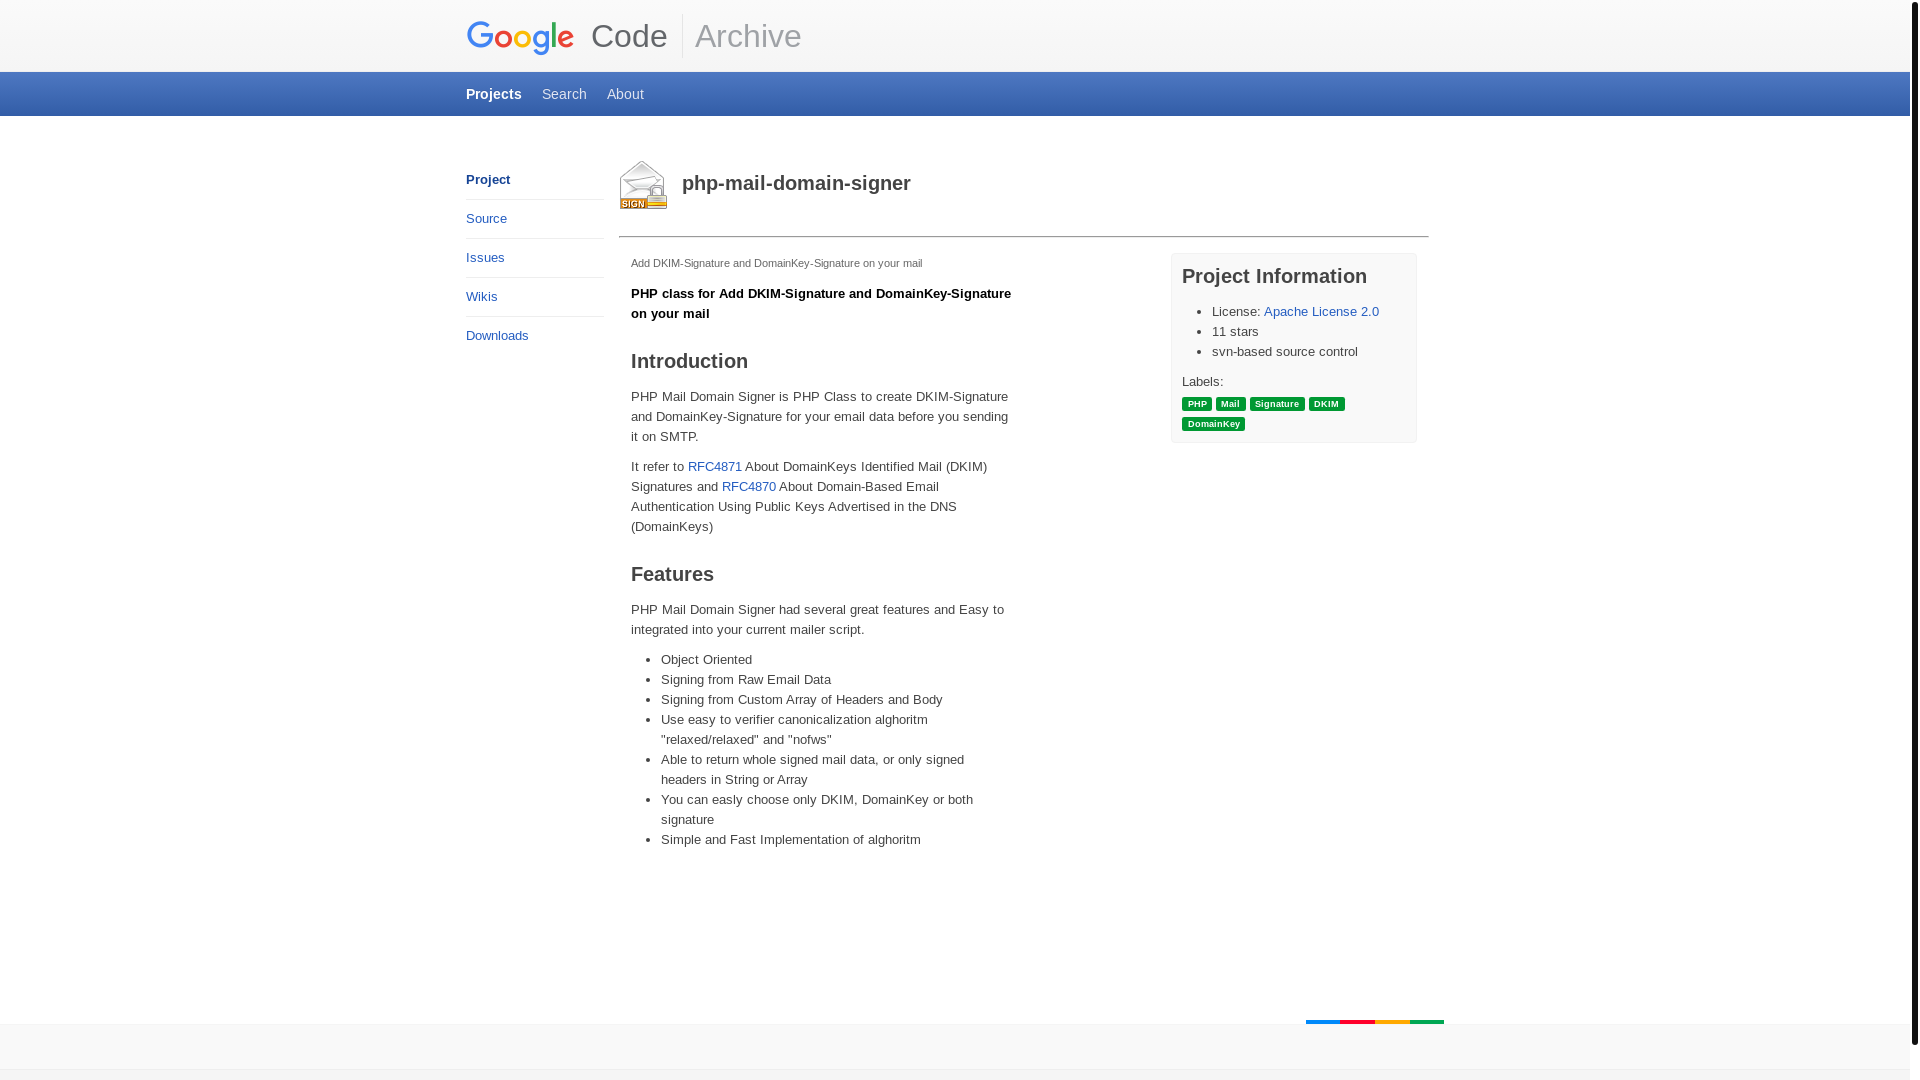Open the About navigation tab

tap(625, 94)
